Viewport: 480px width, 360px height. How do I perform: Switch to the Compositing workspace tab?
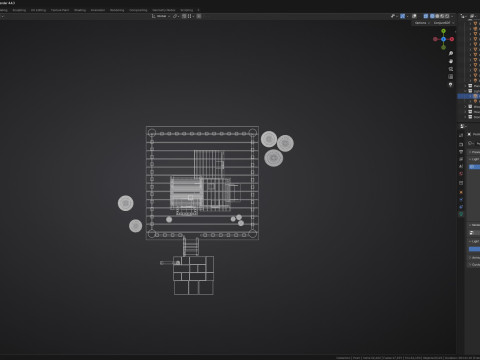click(138, 10)
